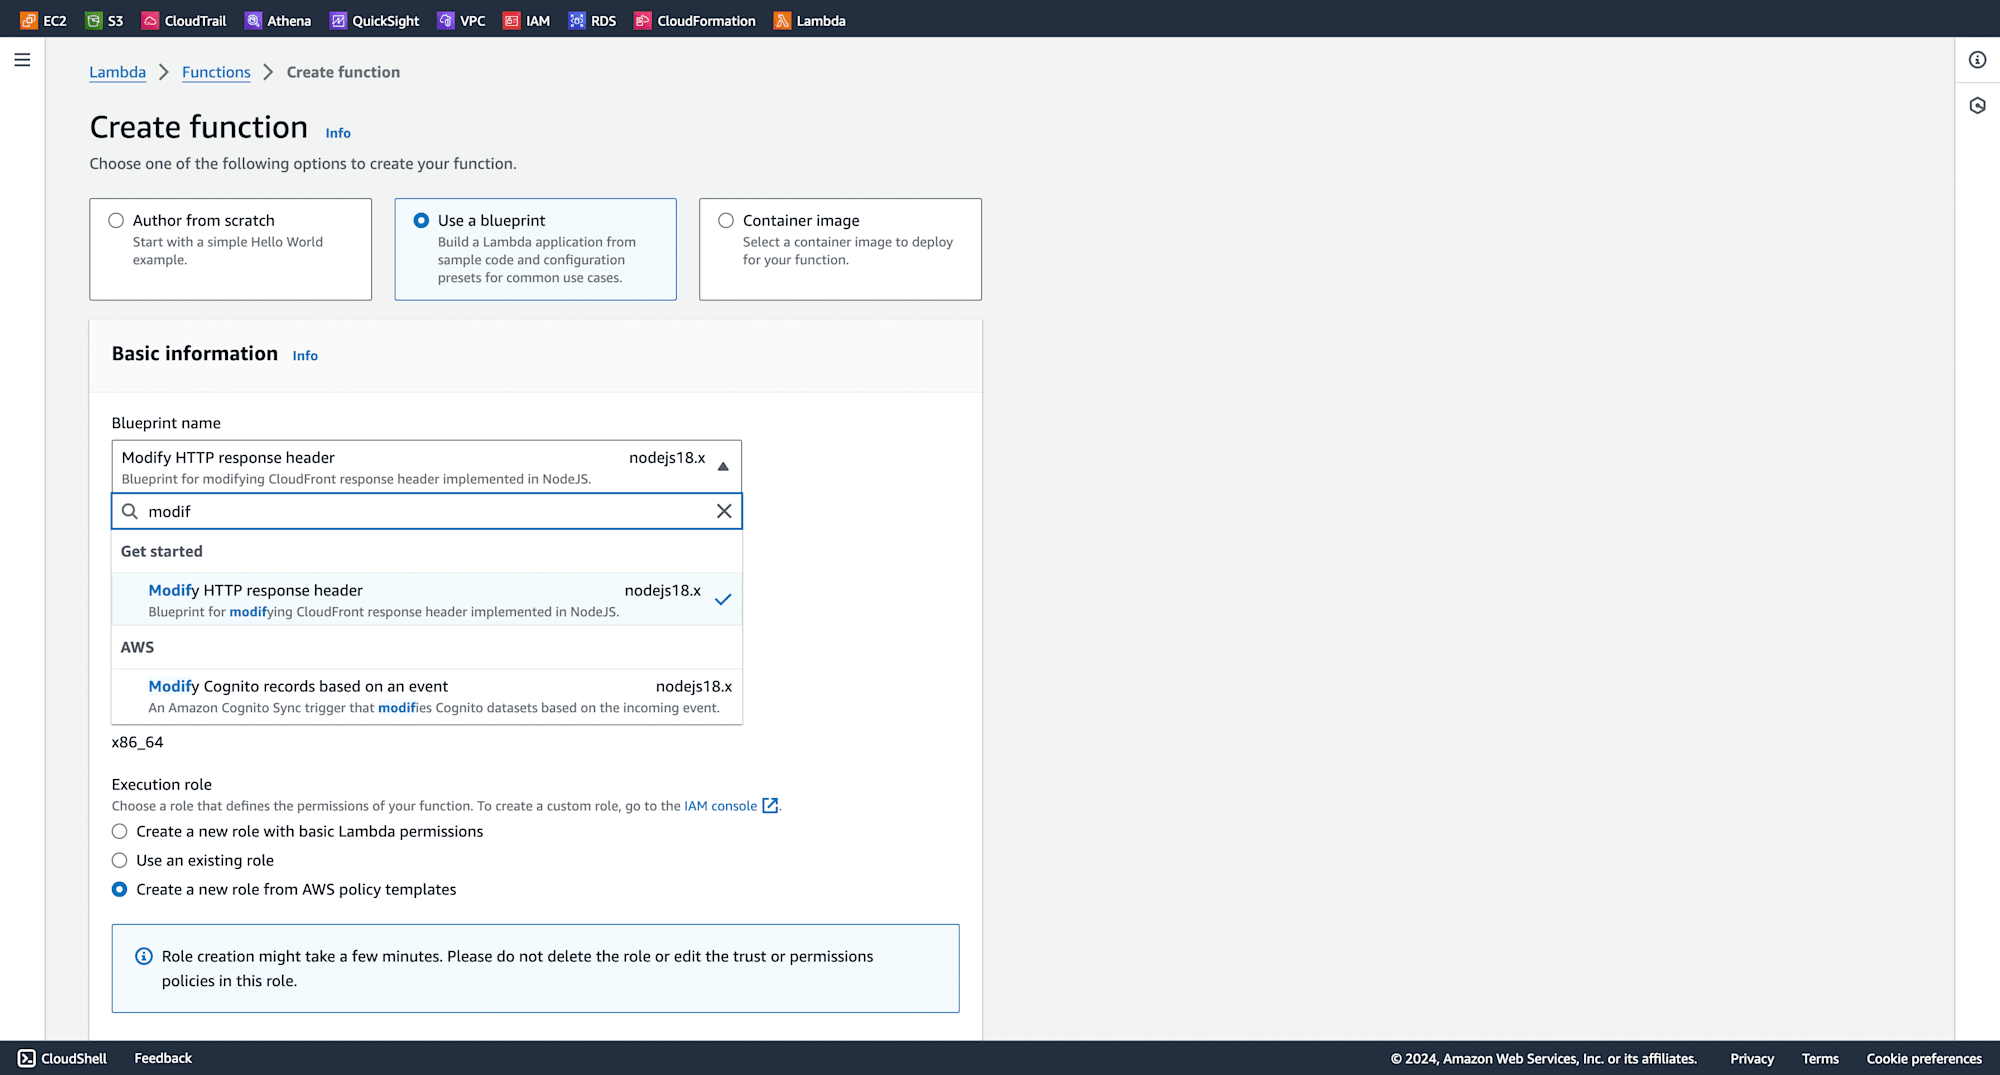This screenshot has height=1075, width=2000.
Task: Open the QuickSight service shortcut
Action: point(375,20)
